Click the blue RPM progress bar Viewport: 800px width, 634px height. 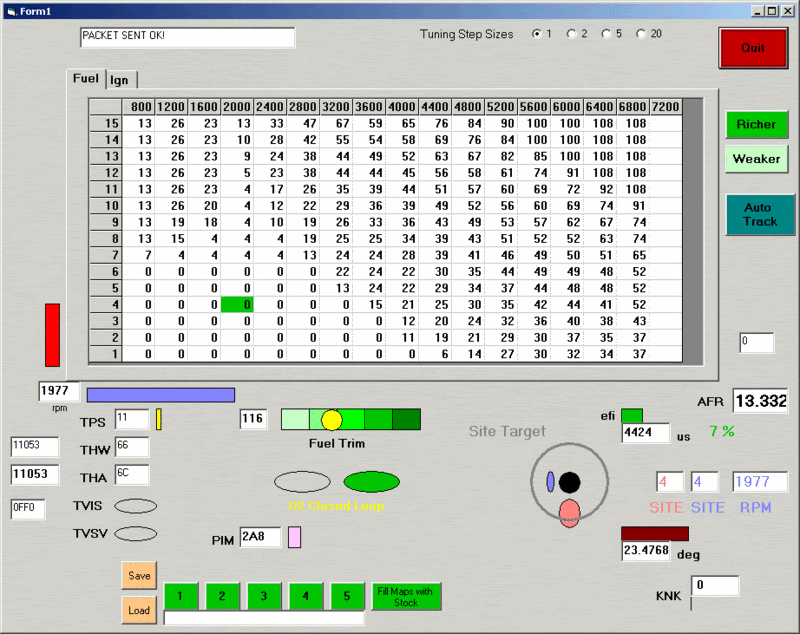pos(161,395)
